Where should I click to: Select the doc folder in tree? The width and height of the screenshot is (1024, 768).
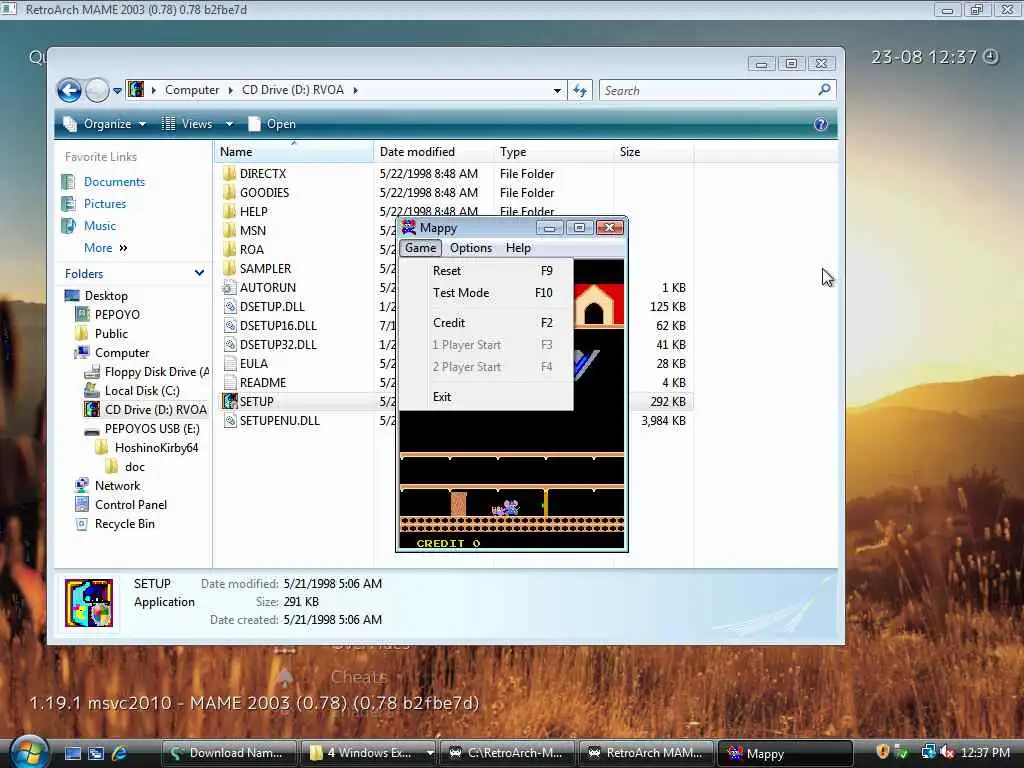pos(135,467)
